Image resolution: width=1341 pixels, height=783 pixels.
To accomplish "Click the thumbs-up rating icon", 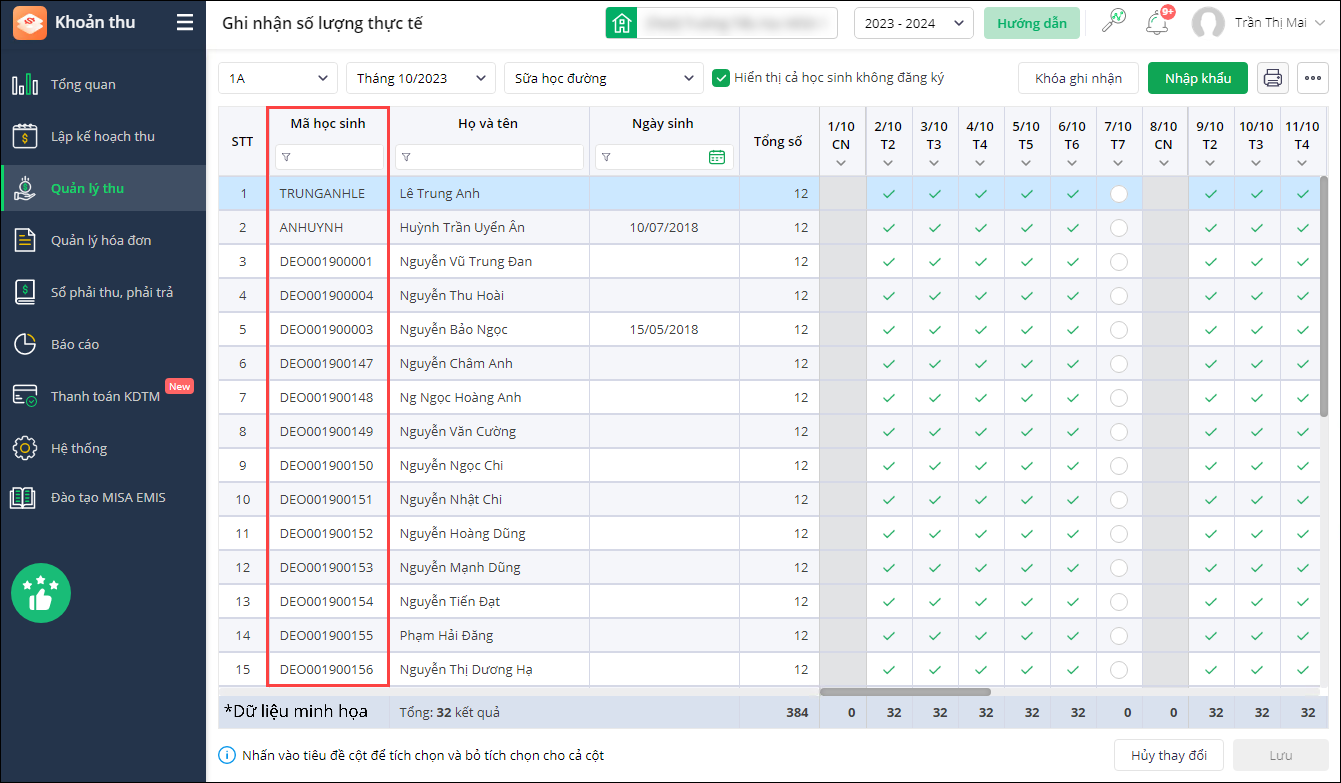I will tap(41, 594).
